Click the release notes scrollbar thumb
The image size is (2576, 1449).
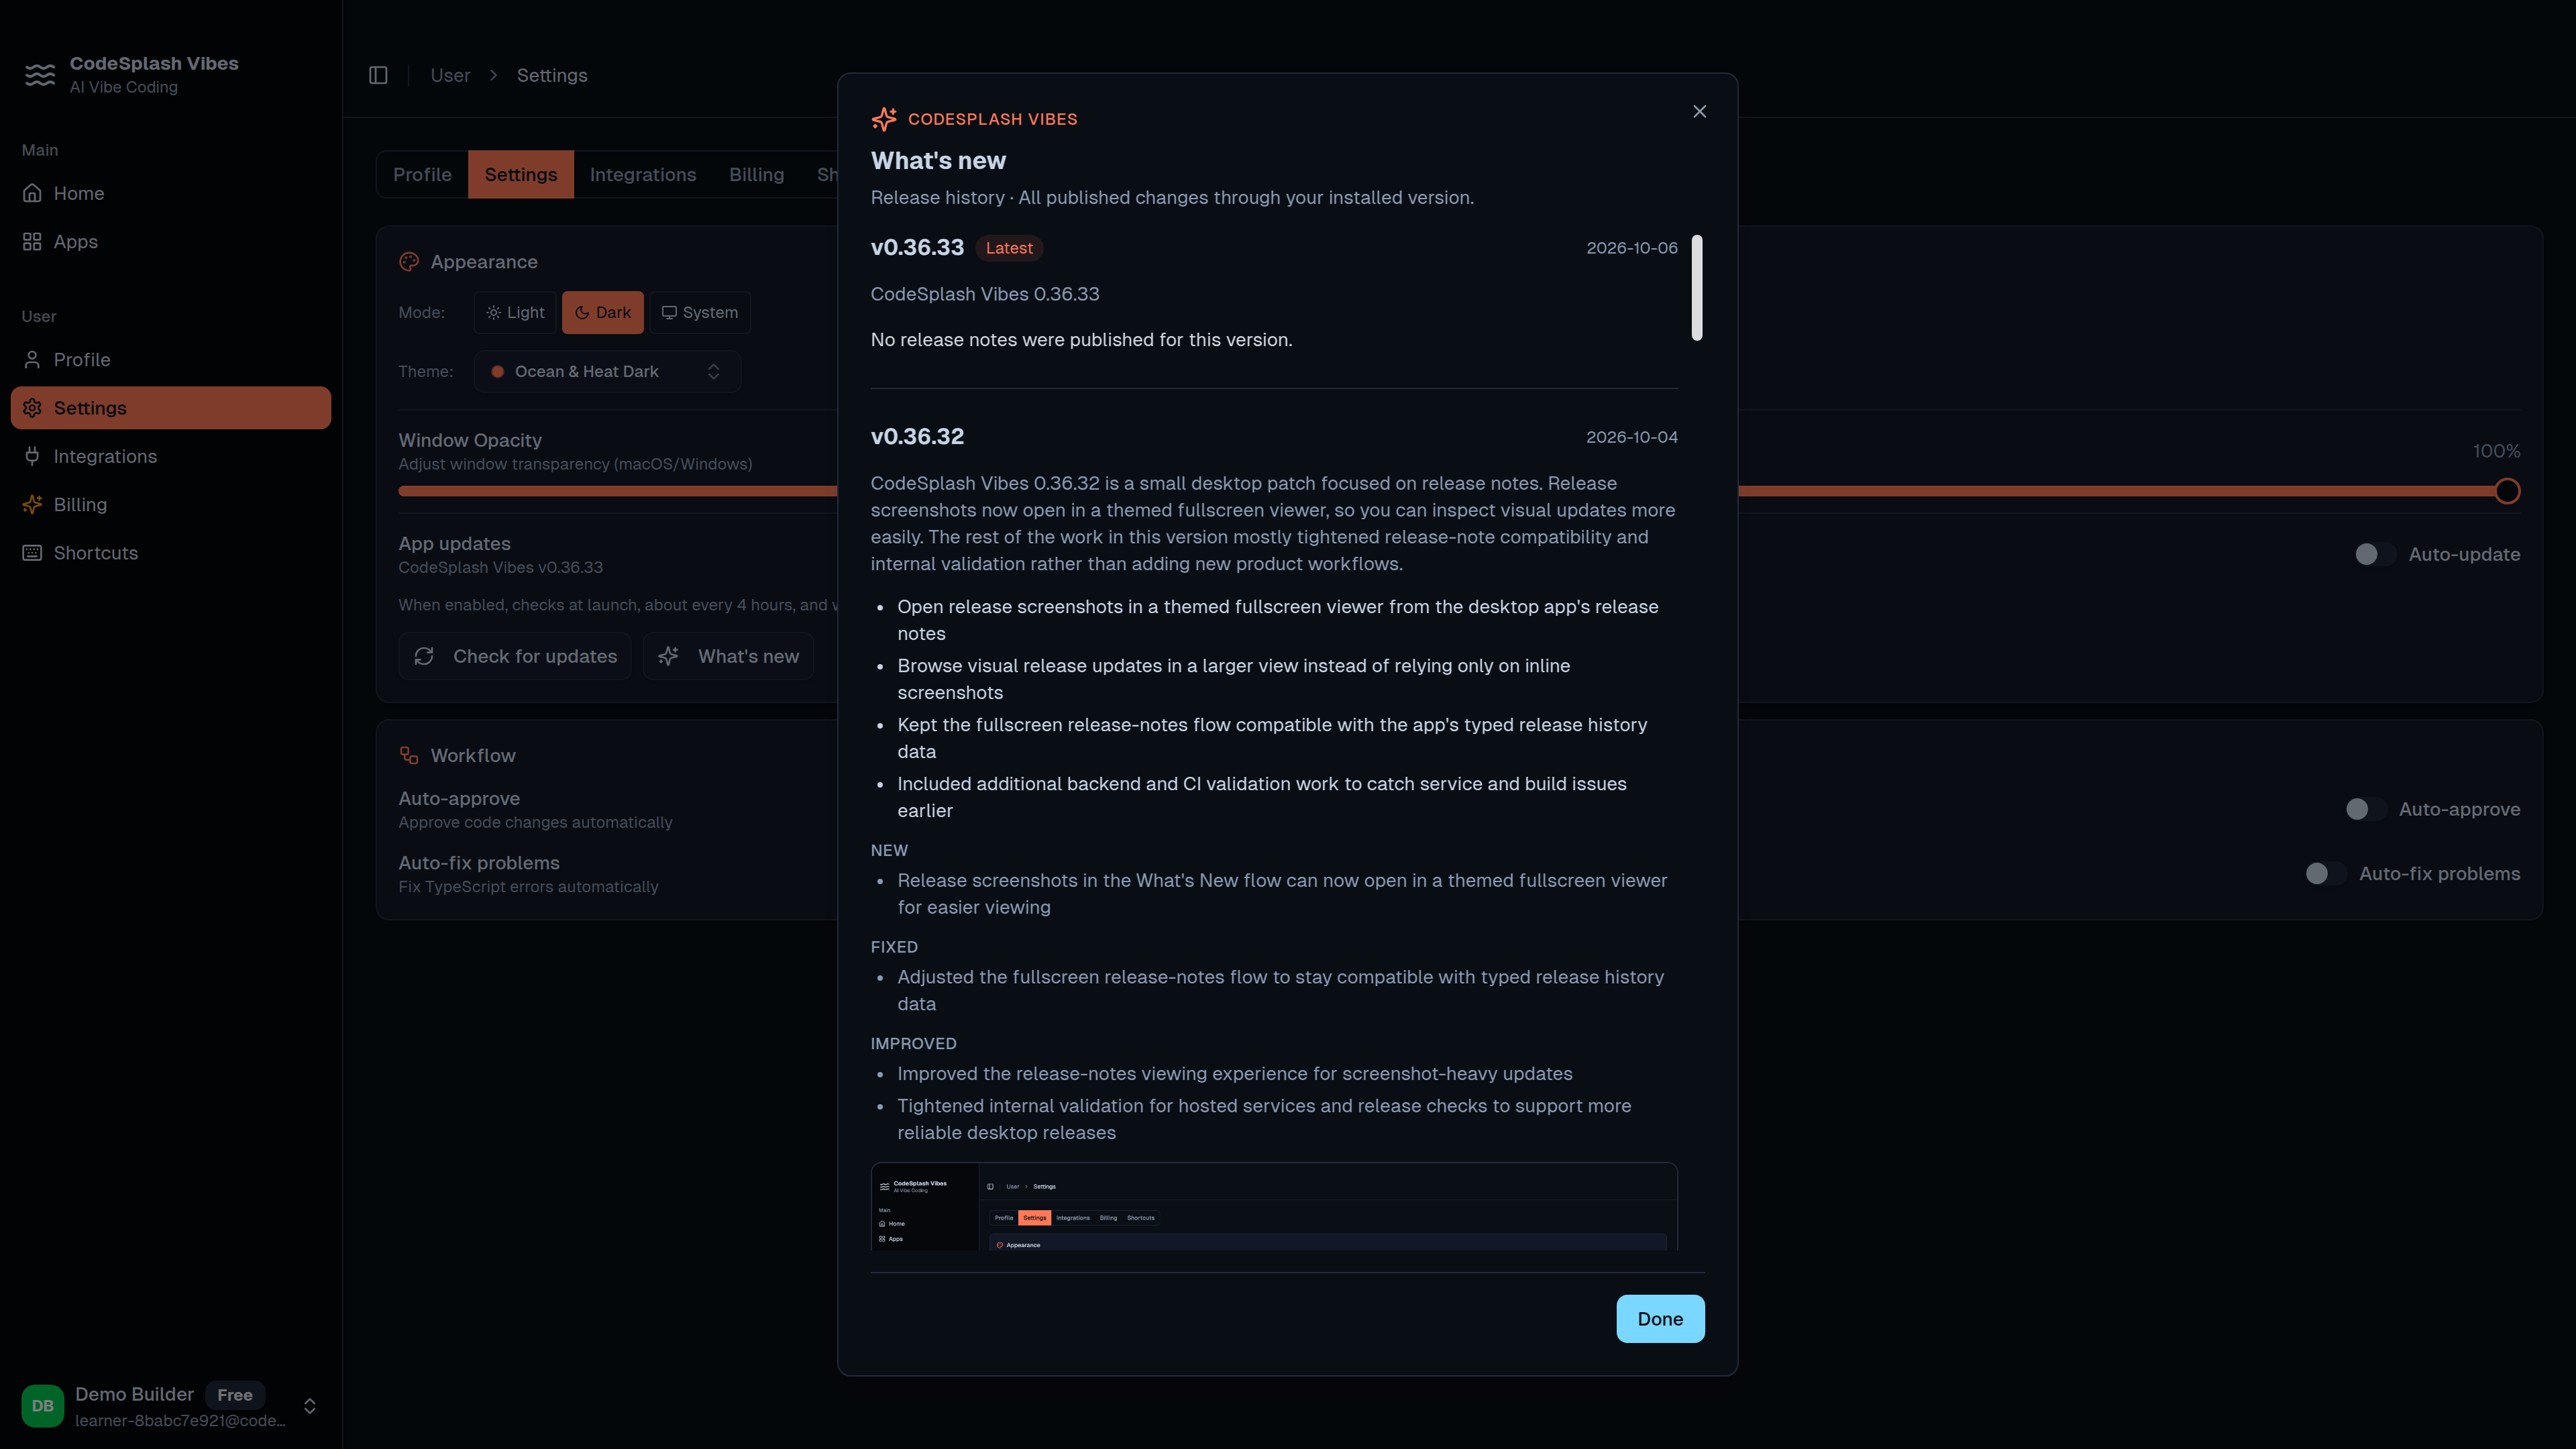tap(1697, 288)
